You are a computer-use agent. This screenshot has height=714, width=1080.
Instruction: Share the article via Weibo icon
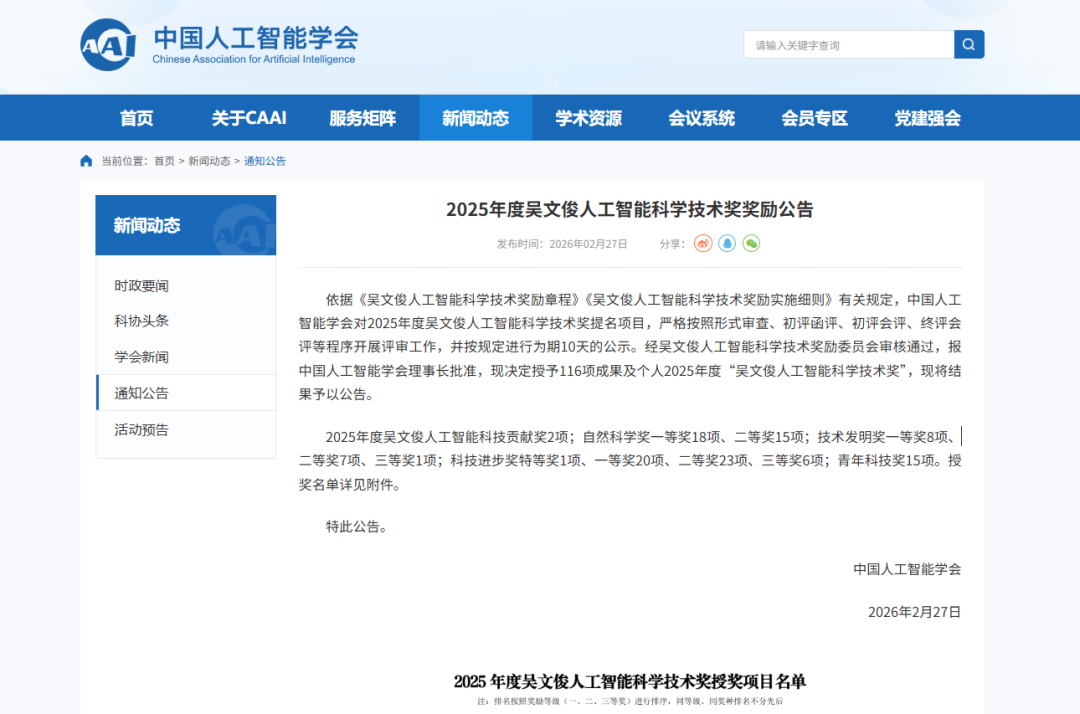(x=703, y=243)
